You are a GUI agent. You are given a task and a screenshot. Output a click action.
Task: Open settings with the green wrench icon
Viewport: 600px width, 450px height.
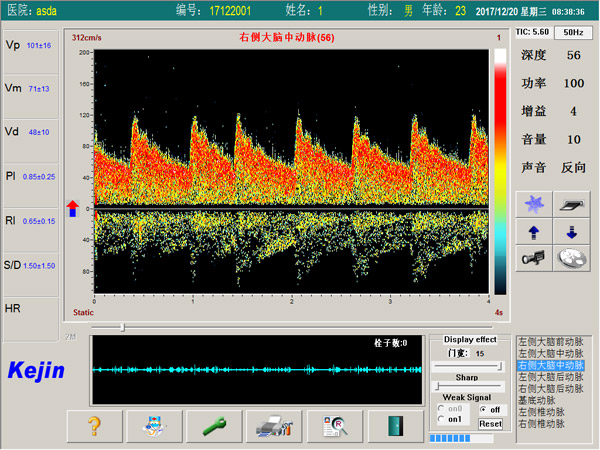(x=214, y=426)
